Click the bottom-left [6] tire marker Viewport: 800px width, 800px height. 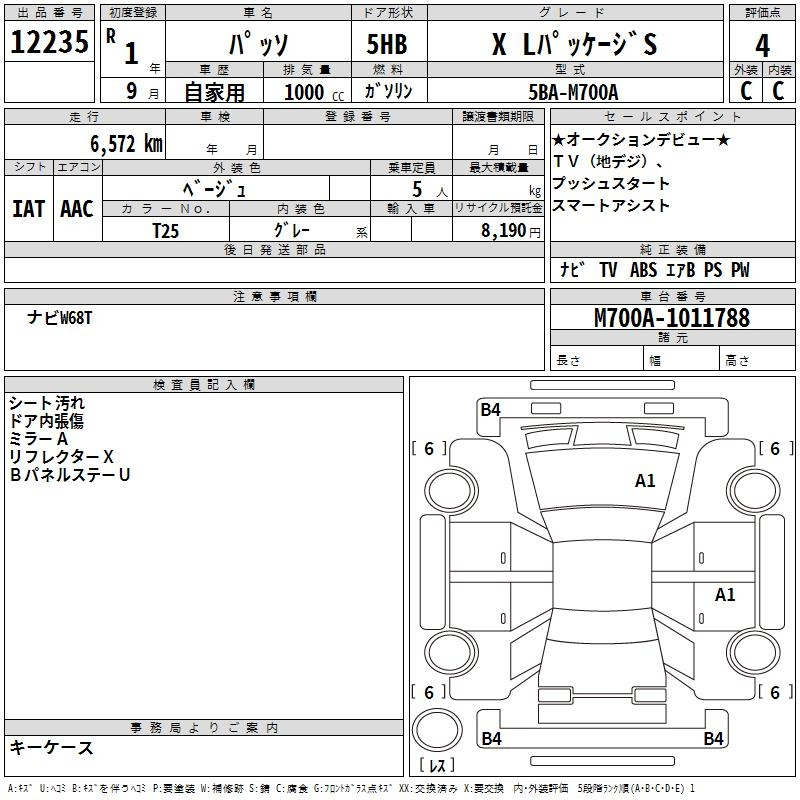coord(429,692)
